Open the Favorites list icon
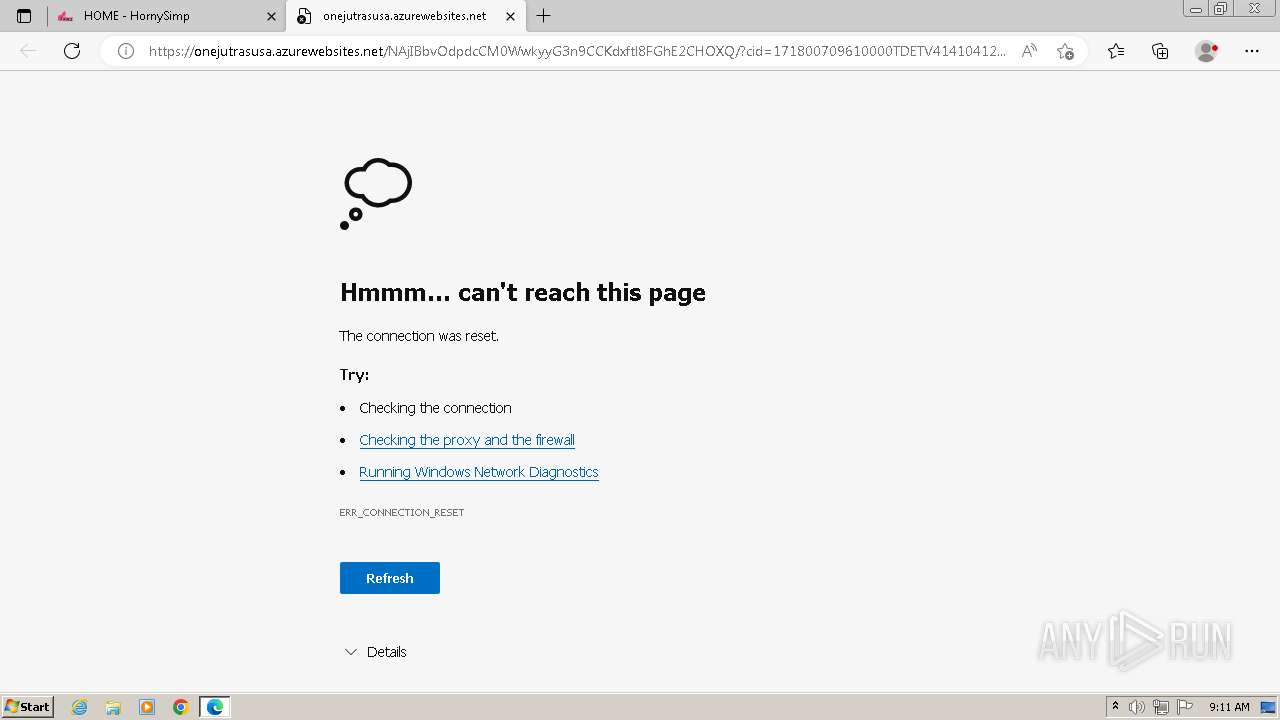Screen dimensions: 1280x720 1116,51
